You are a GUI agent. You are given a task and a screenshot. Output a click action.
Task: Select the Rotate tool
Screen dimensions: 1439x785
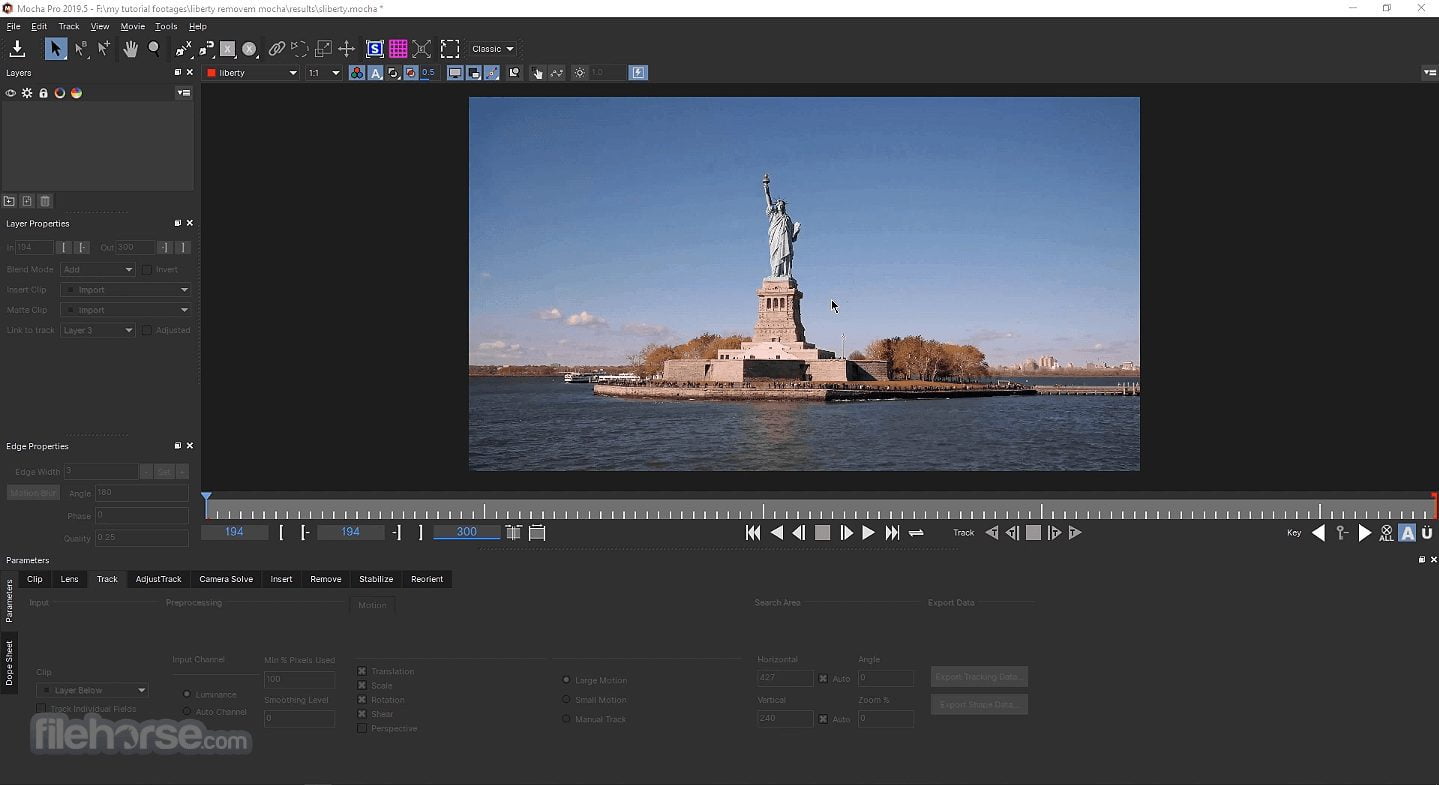(x=300, y=49)
